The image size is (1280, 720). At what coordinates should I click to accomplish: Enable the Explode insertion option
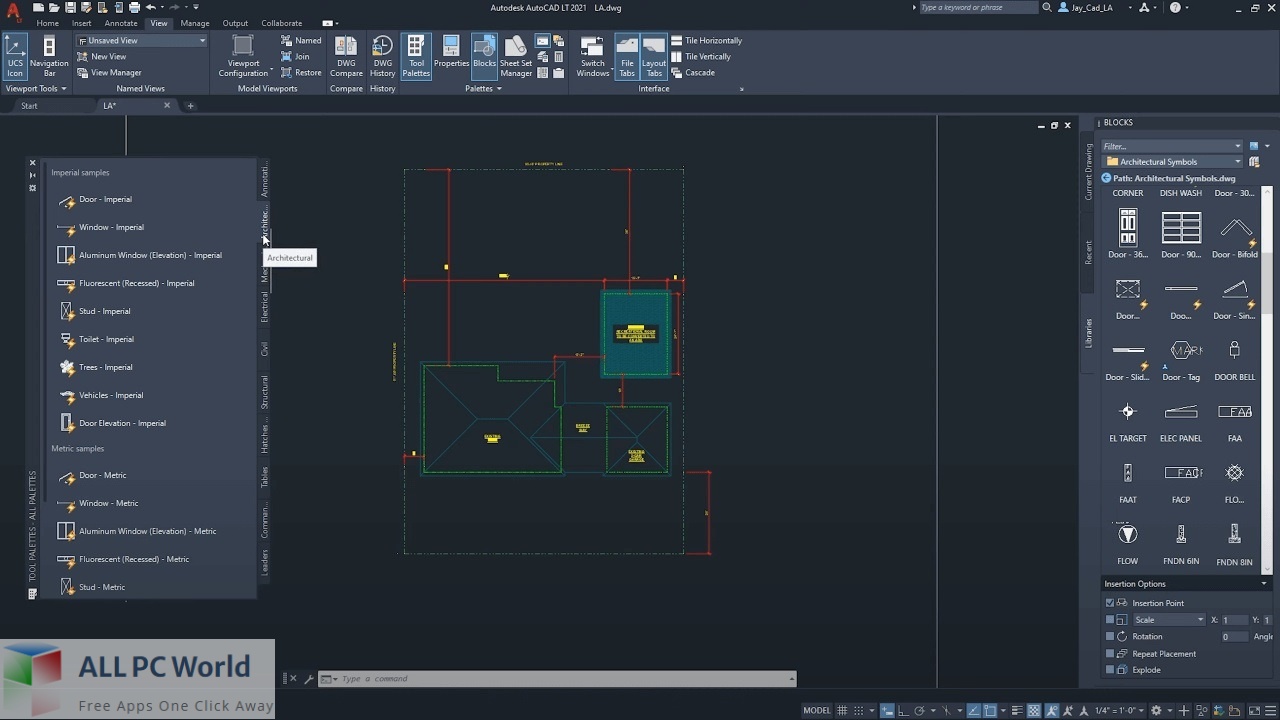1109,670
